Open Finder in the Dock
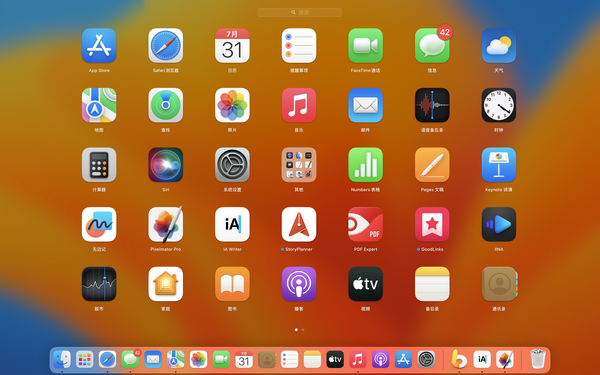Image resolution: width=600 pixels, height=375 pixels. [x=62, y=359]
